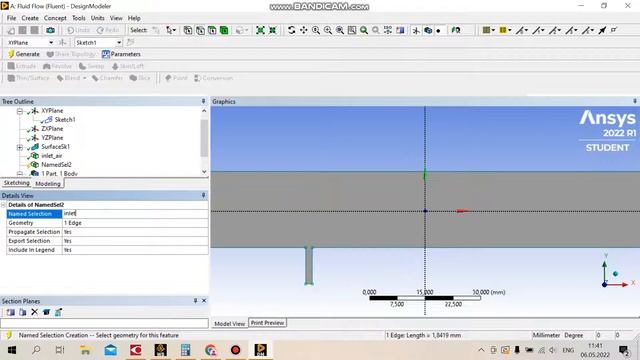
Task: Open the Blend dropdown arrow
Action: pos(84,78)
